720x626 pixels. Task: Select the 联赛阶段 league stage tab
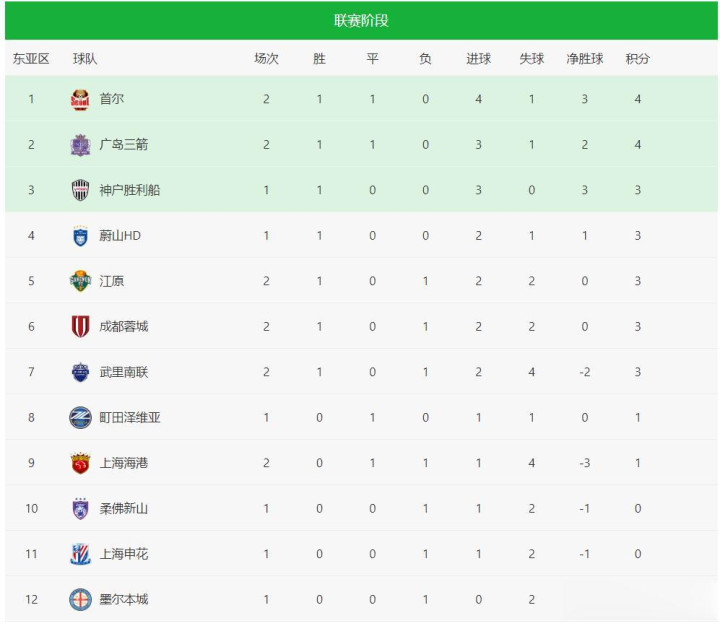pos(361,20)
